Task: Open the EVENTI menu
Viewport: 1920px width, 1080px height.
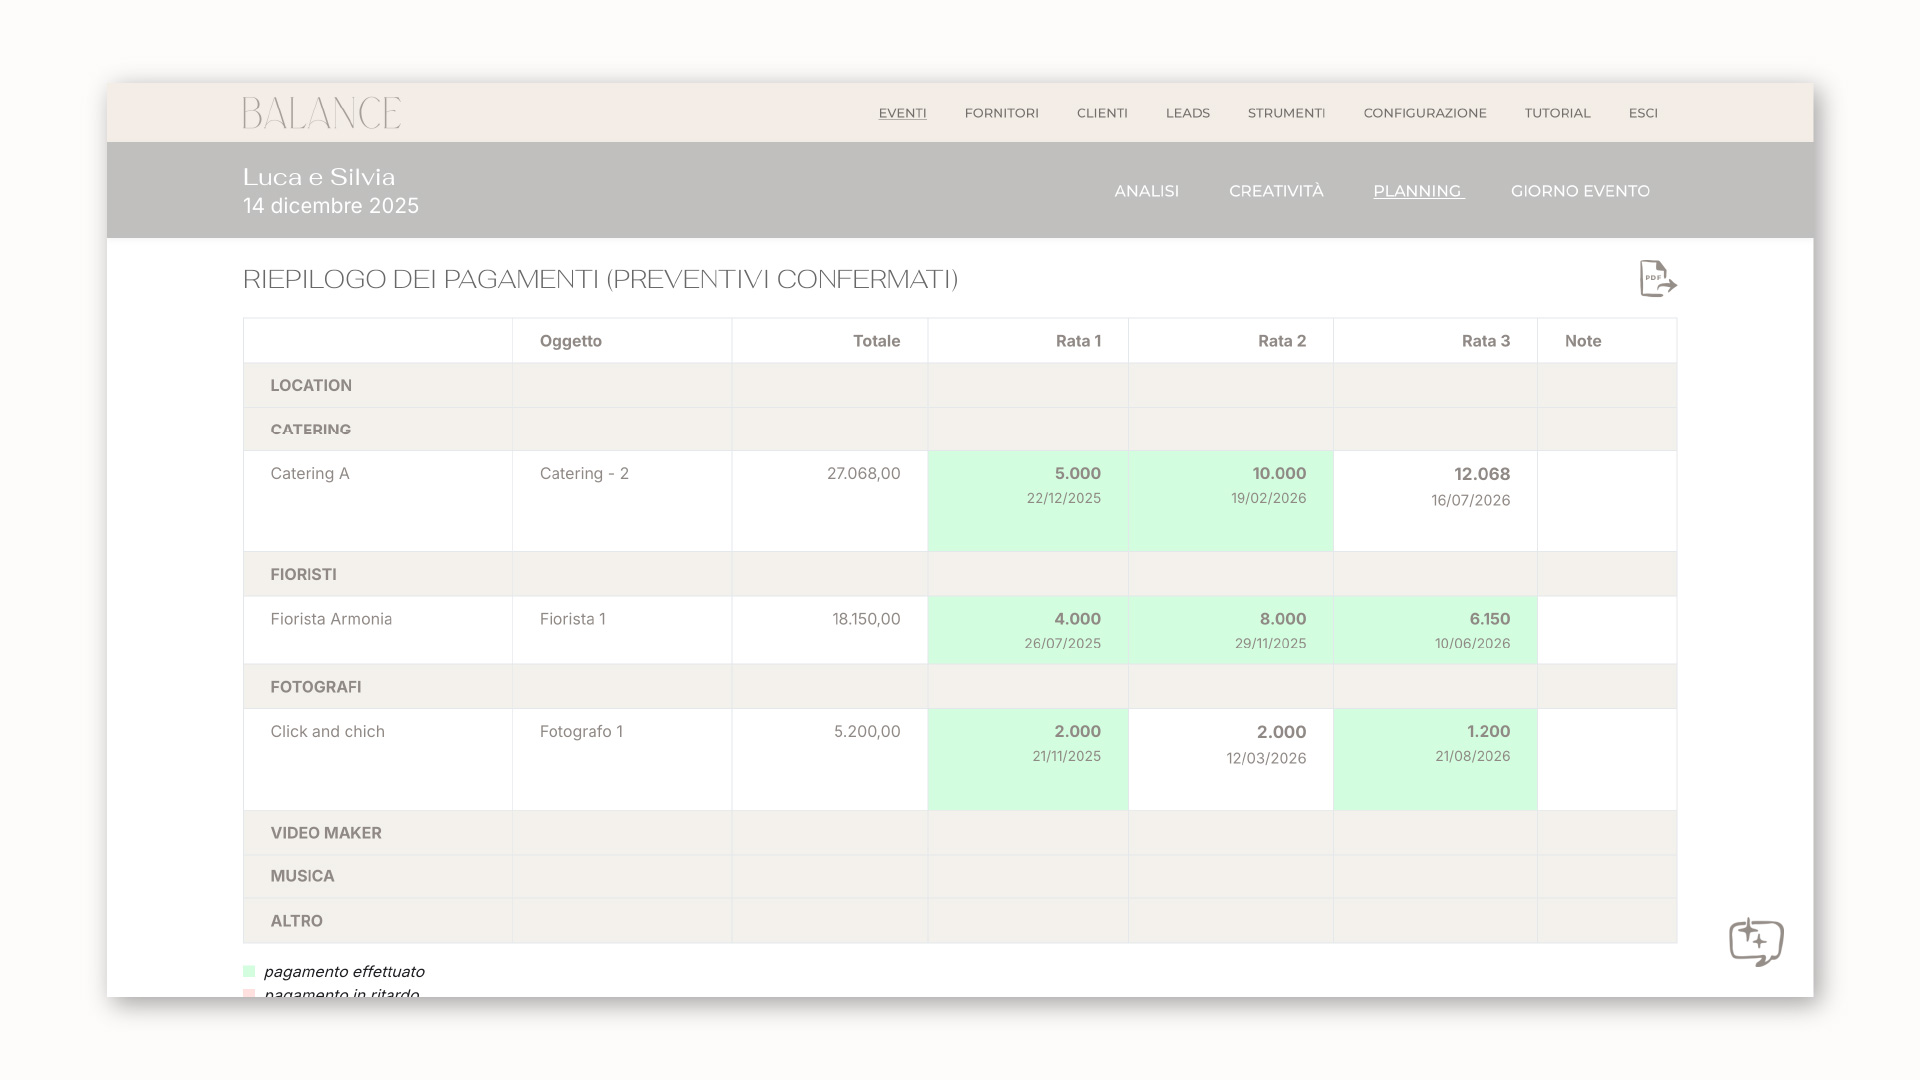Action: [902, 113]
